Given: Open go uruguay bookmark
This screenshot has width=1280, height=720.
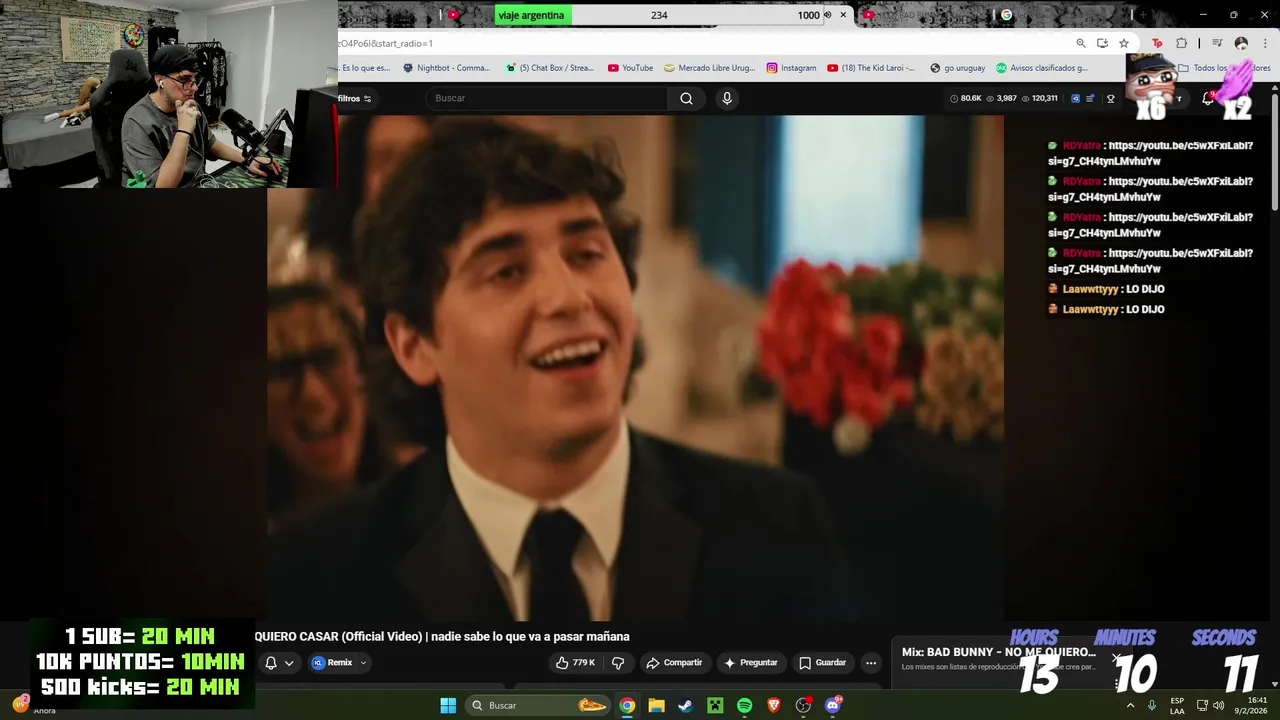Looking at the screenshot, I should (x=957, y=68).
